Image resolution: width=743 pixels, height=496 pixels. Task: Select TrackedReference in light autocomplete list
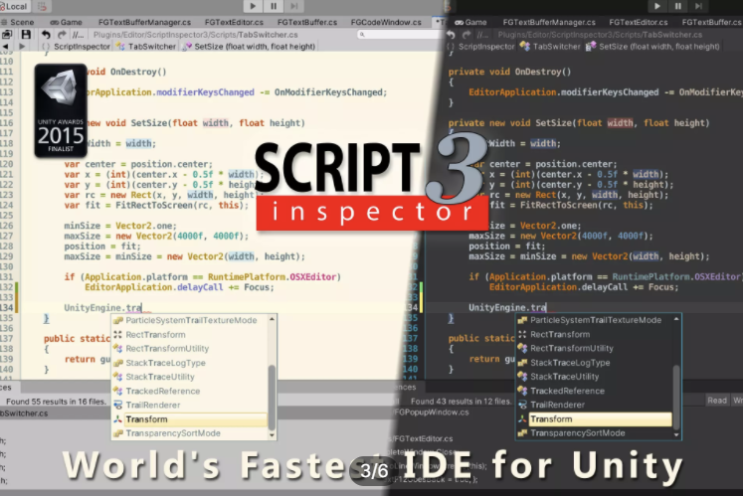click(190, 391)
